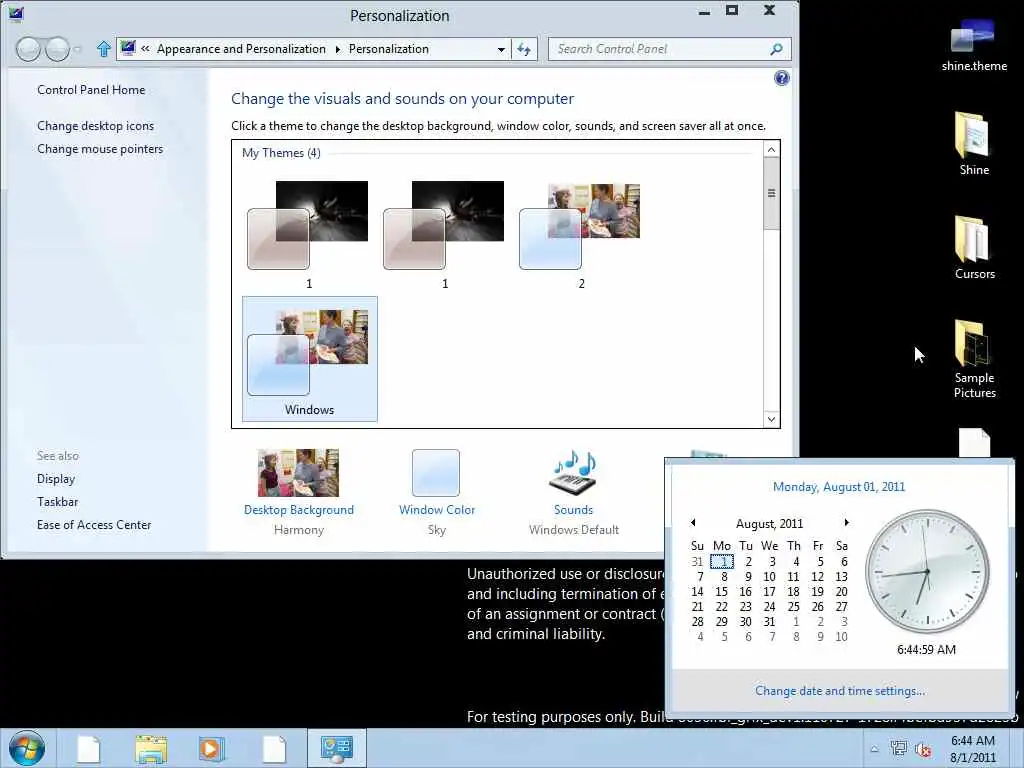Open Change mouse pointers link

point(100,149)
